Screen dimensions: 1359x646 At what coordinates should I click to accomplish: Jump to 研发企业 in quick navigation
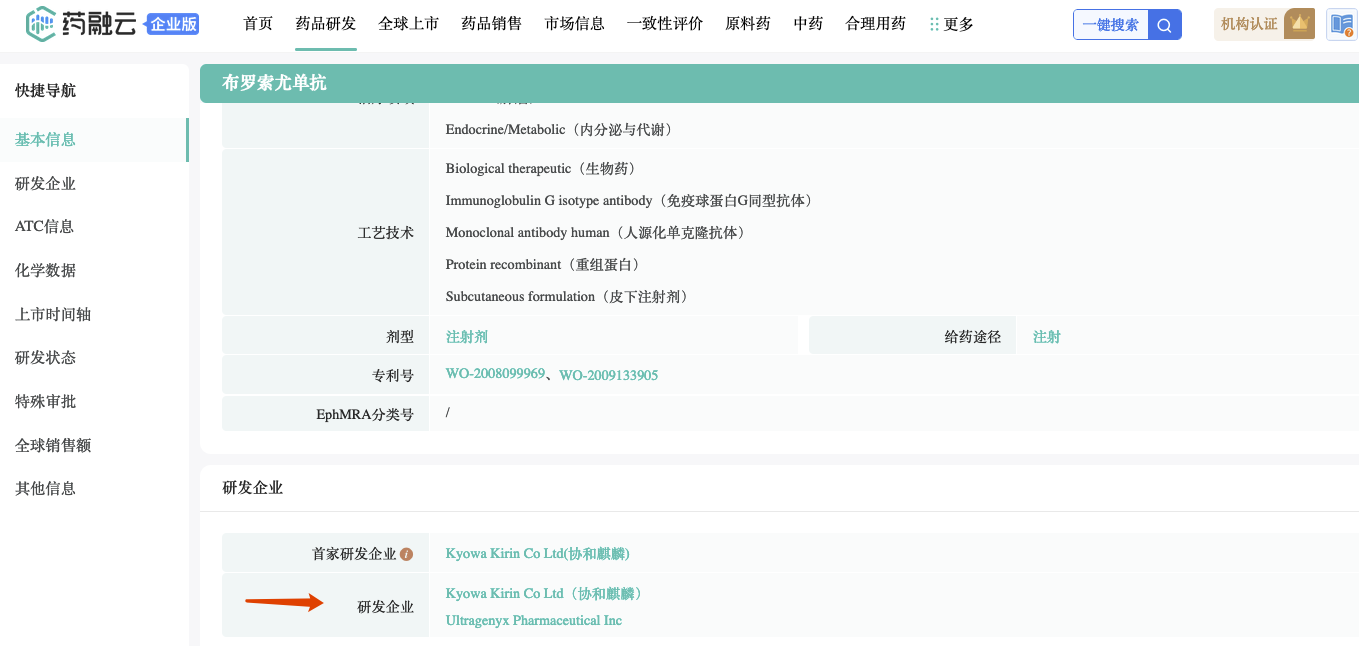pyautogui.click(x=45, y=184)
